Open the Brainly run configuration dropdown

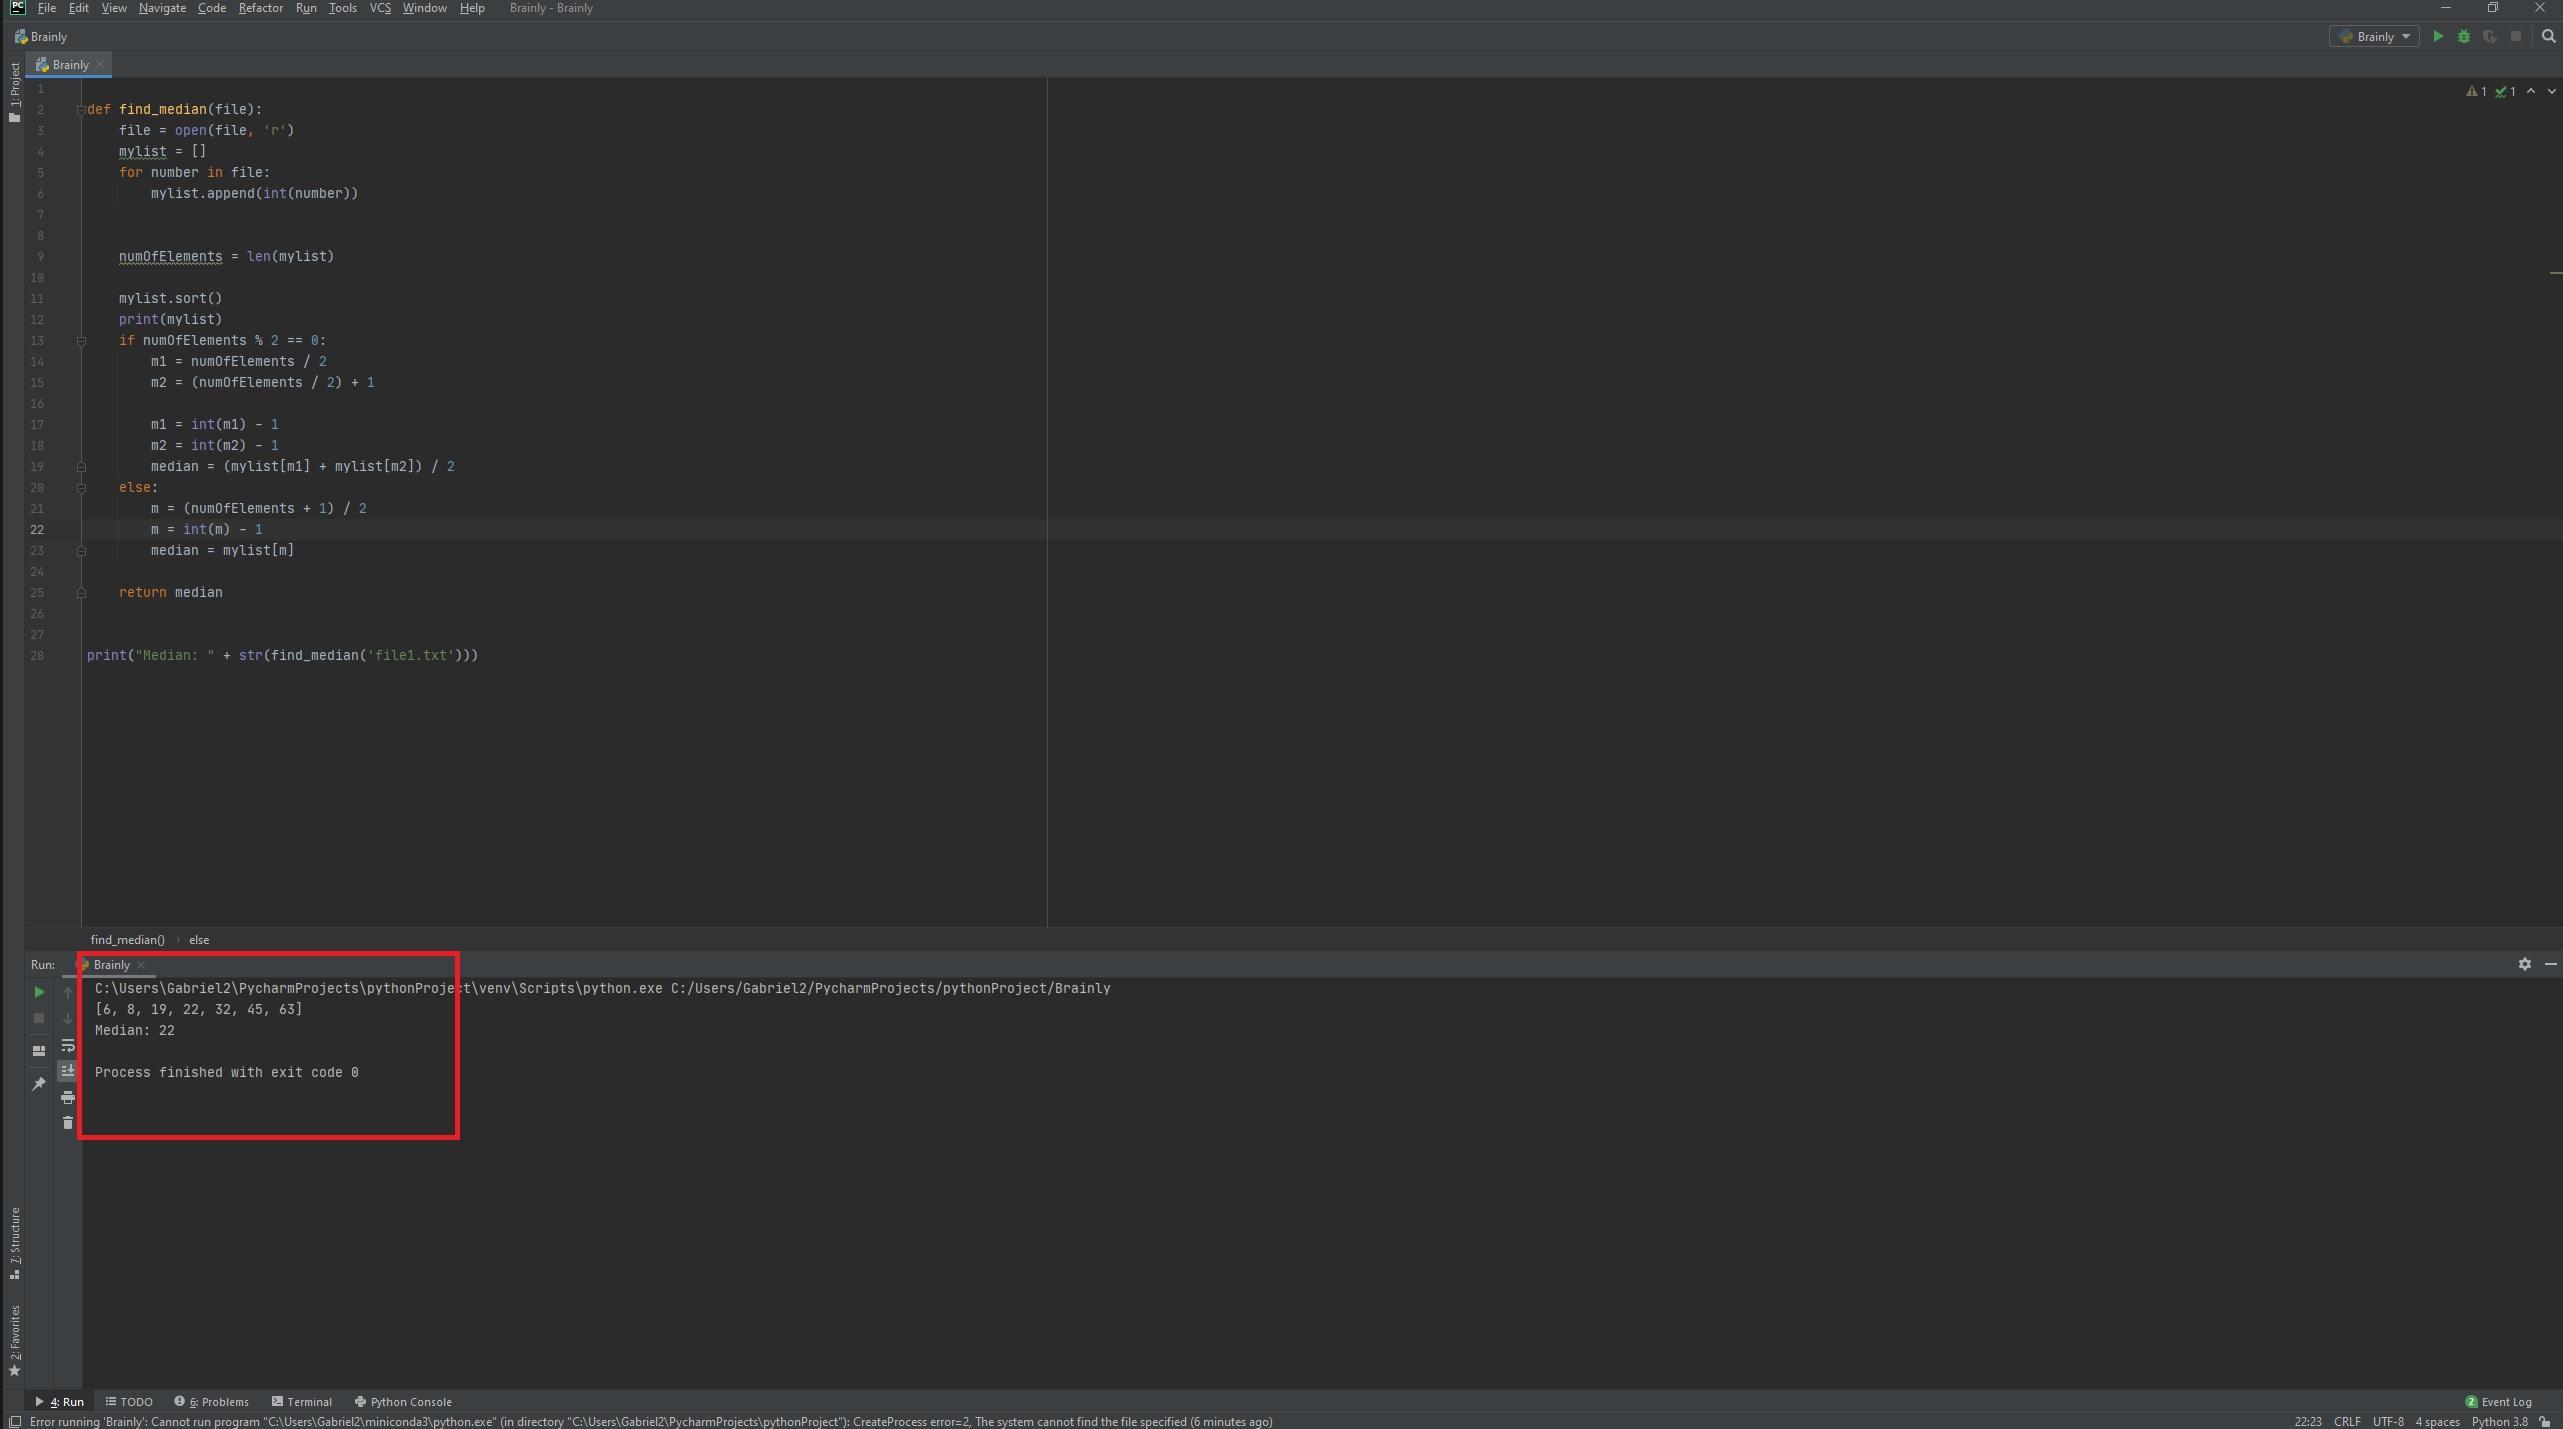click(x=2374, y=37)
